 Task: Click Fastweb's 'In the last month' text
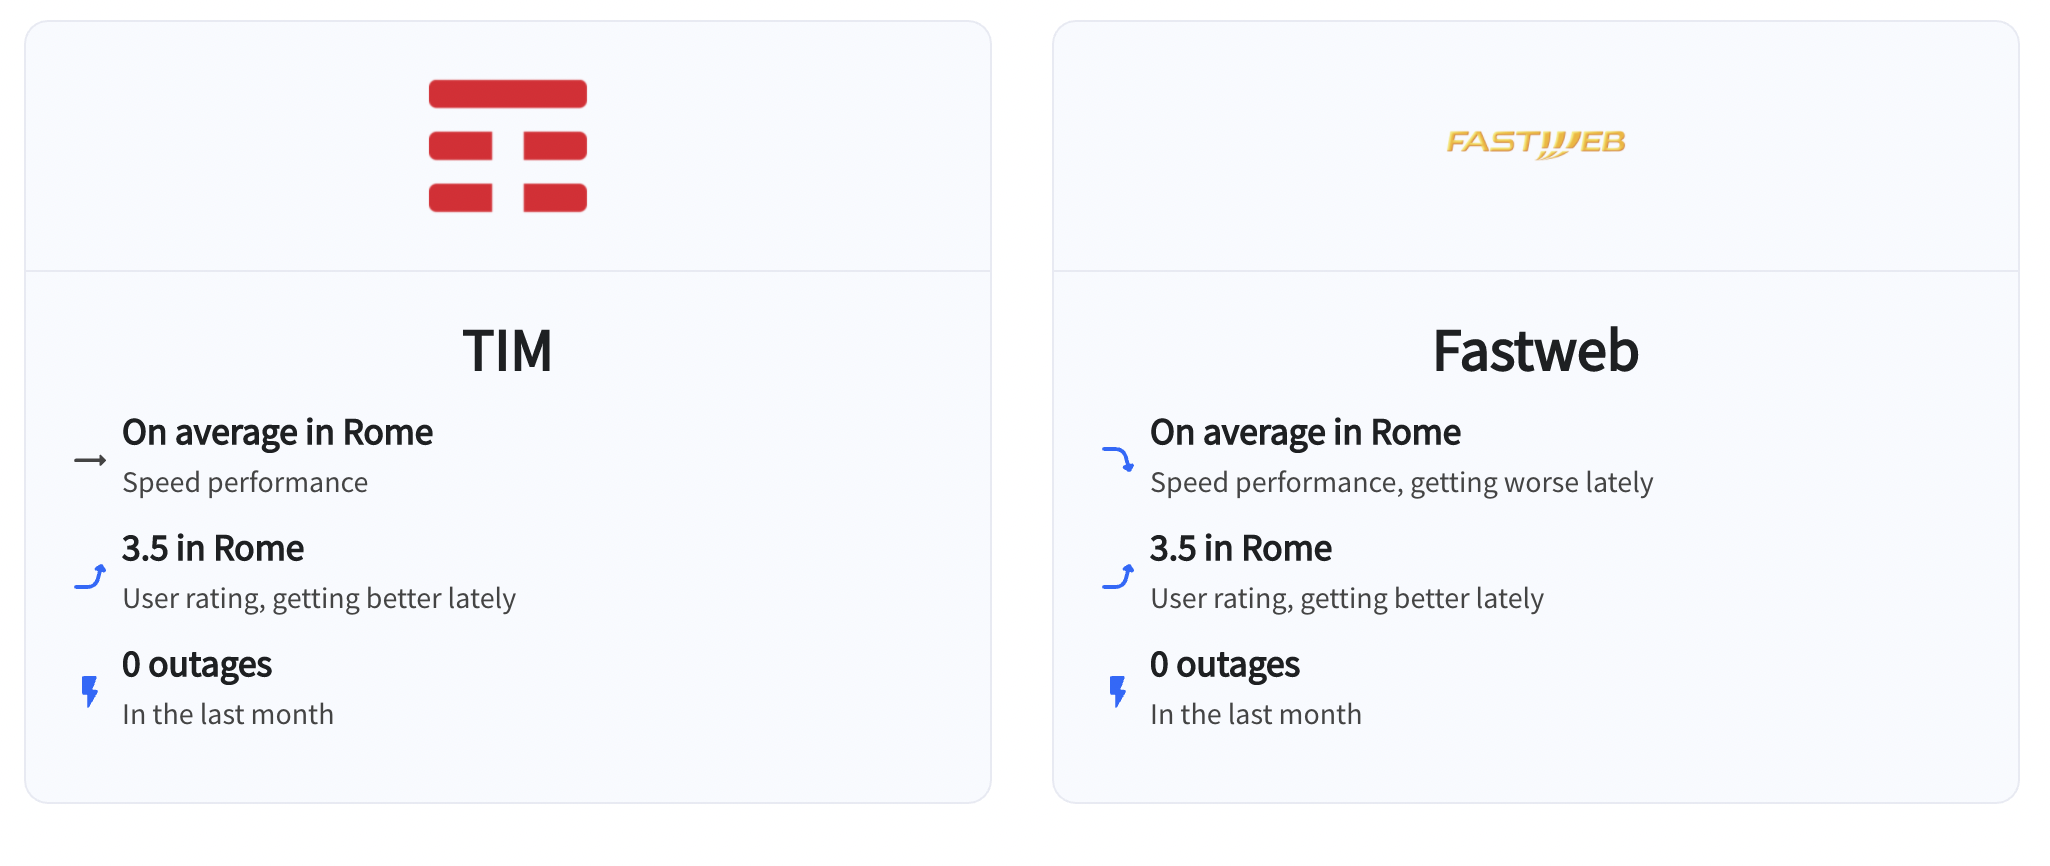pos(1256,714)
